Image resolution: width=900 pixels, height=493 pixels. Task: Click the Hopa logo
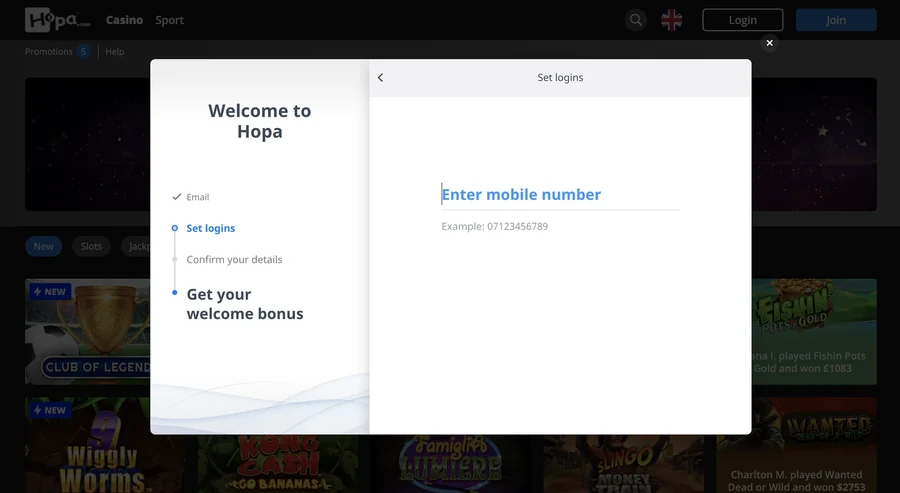[57, 20]
